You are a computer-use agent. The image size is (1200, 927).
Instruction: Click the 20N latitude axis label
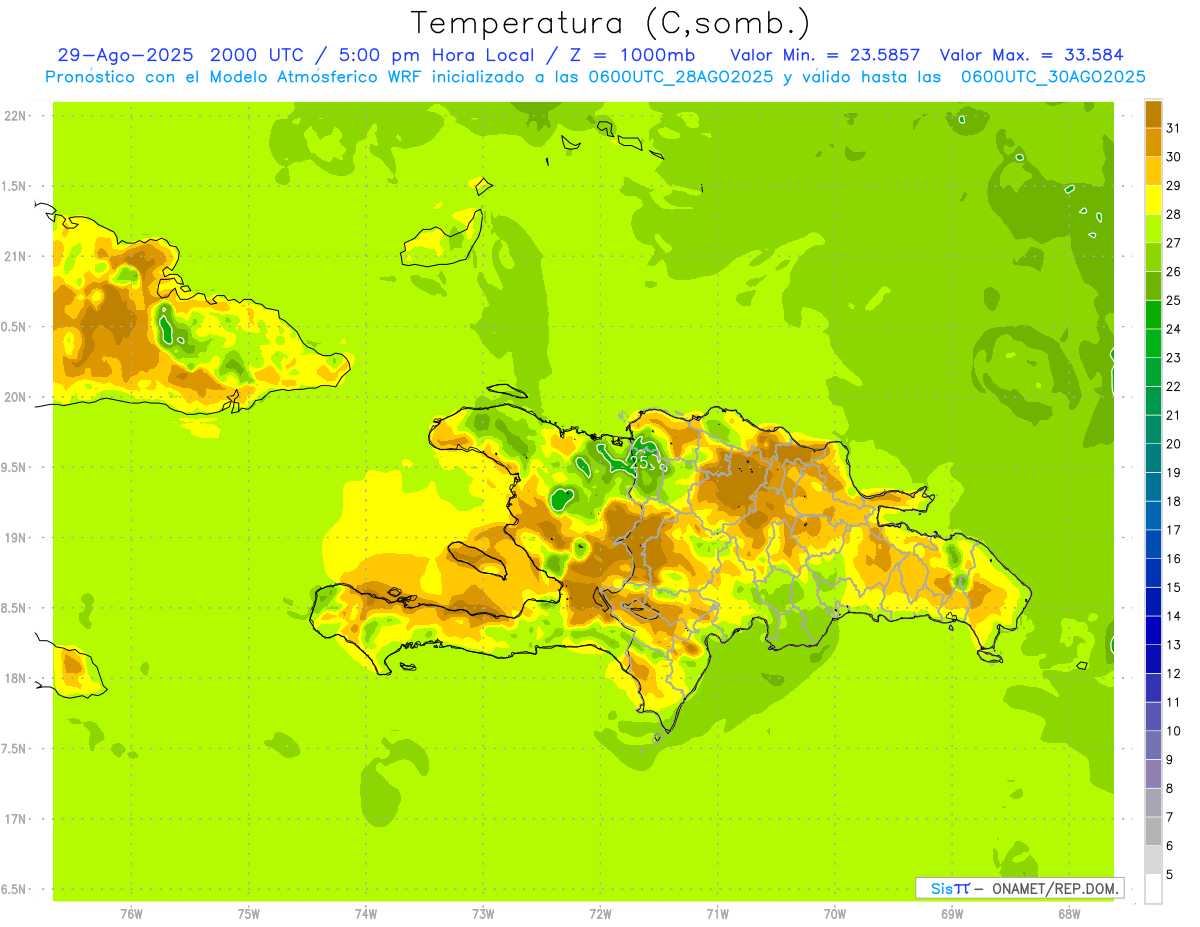15,397
